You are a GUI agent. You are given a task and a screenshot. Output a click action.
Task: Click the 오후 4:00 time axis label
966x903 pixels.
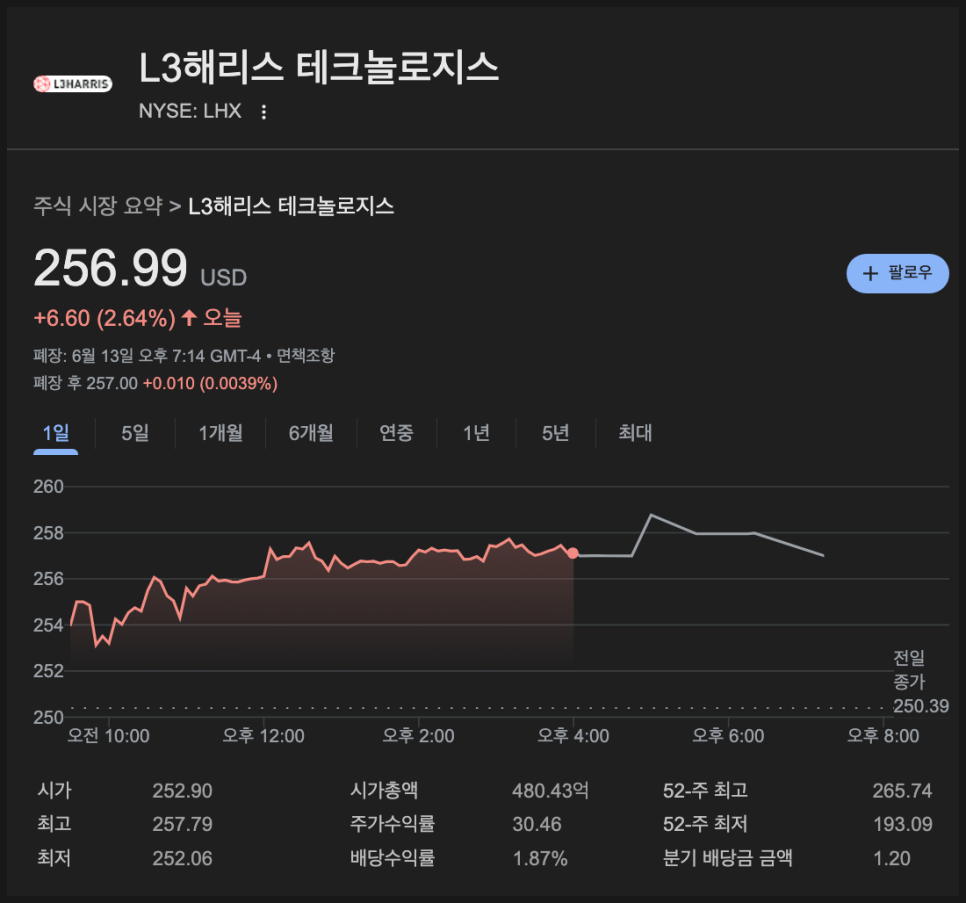(x=573, y=735)
